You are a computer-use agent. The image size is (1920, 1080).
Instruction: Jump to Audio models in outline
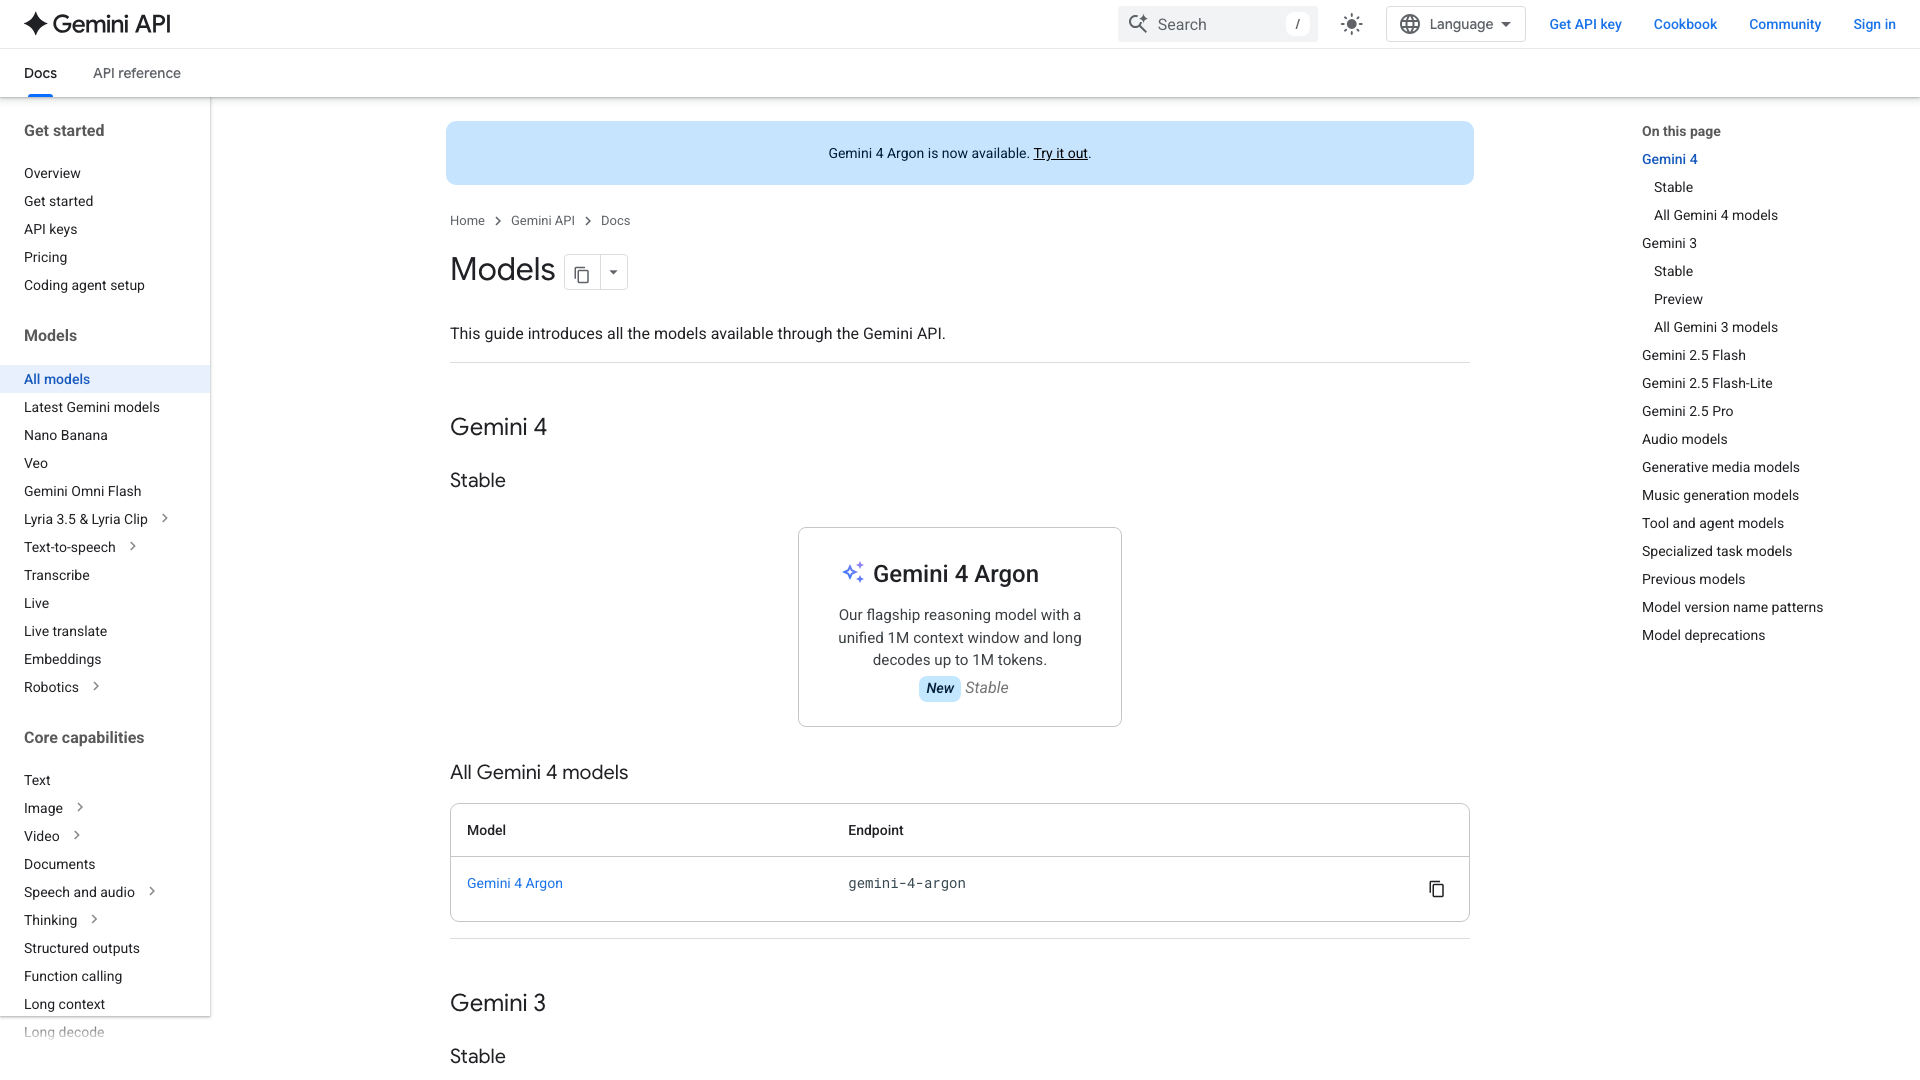(x=1685, y=439)
